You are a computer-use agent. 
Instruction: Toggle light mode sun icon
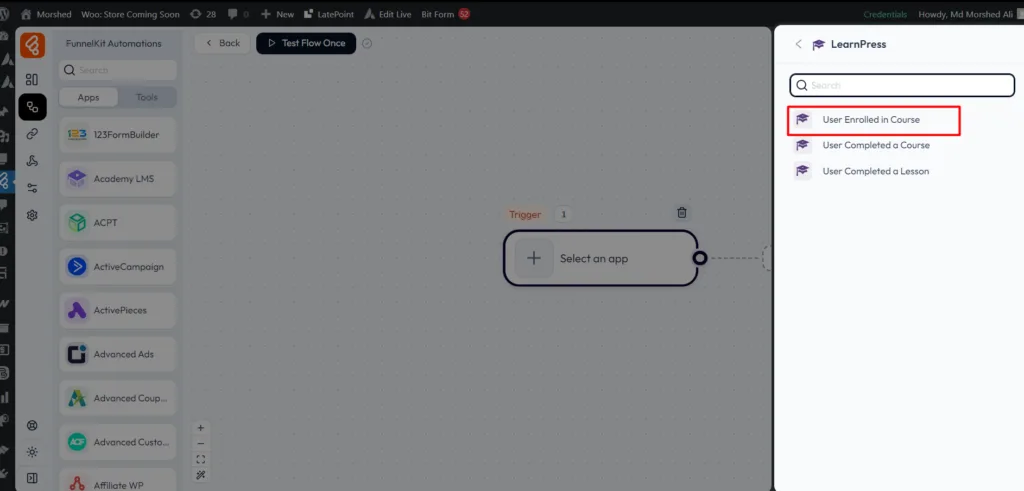click(32, 452)
